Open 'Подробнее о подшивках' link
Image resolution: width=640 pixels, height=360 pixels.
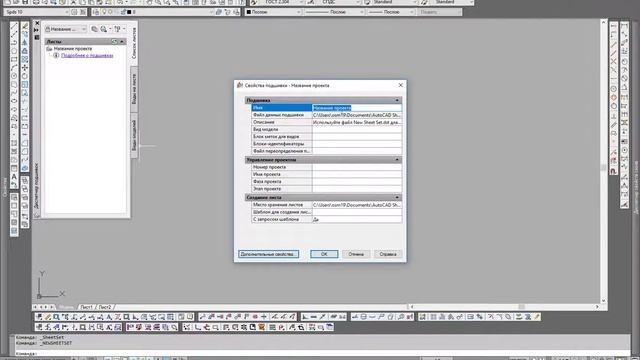tap(87, 56)
